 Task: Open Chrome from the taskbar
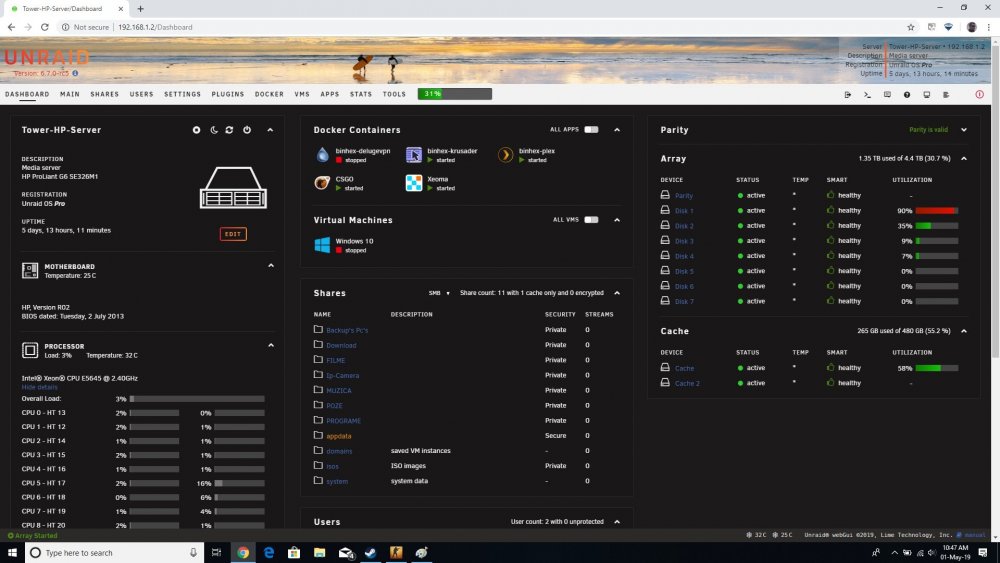click(243, 553)
